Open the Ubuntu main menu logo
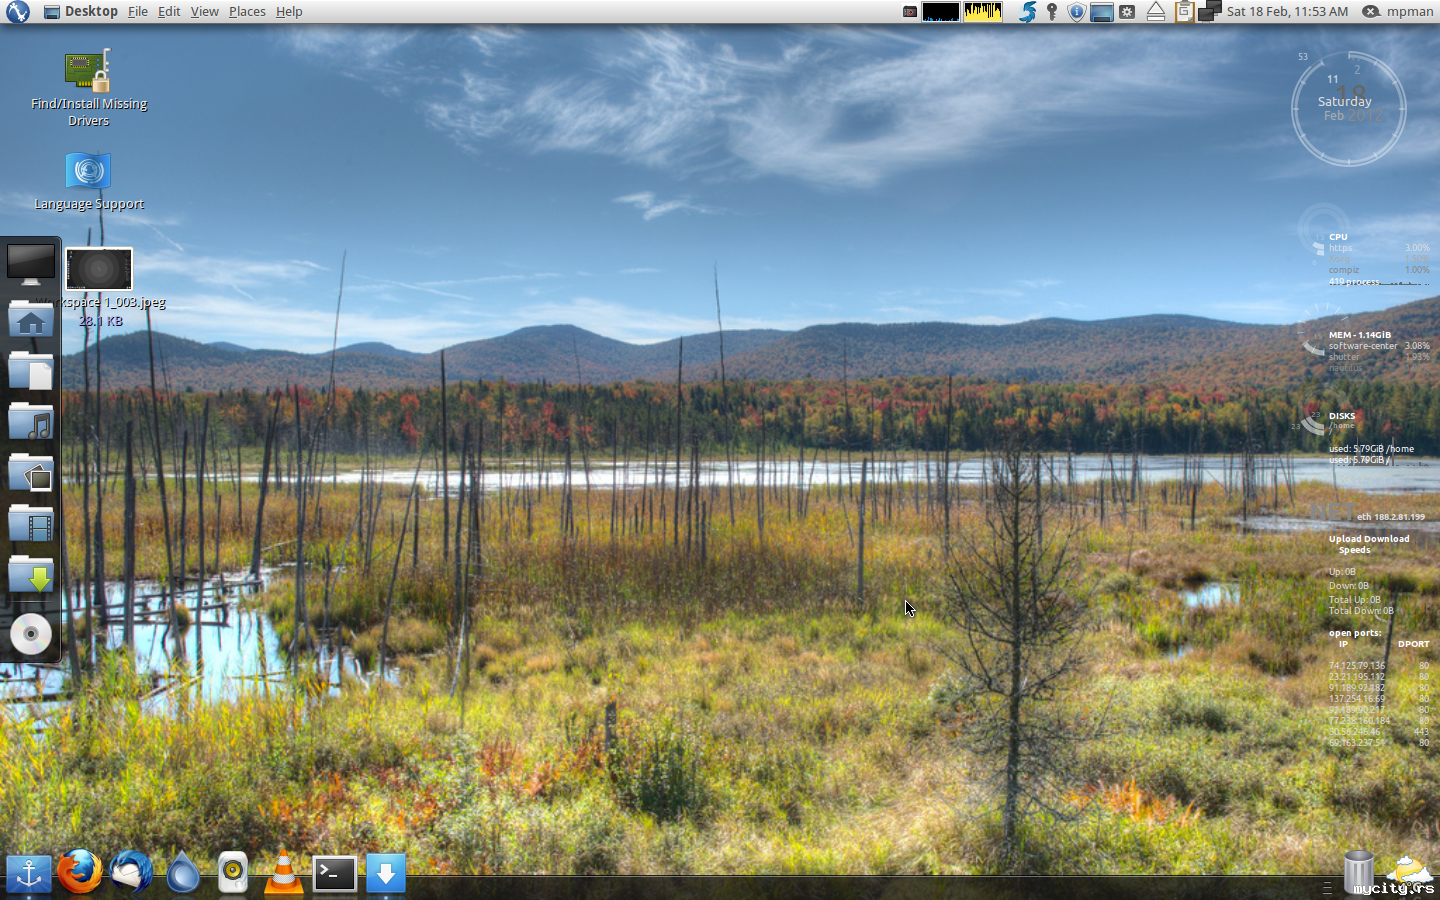The height and width of the screenshot is (900, 1440). click(17, 11)
